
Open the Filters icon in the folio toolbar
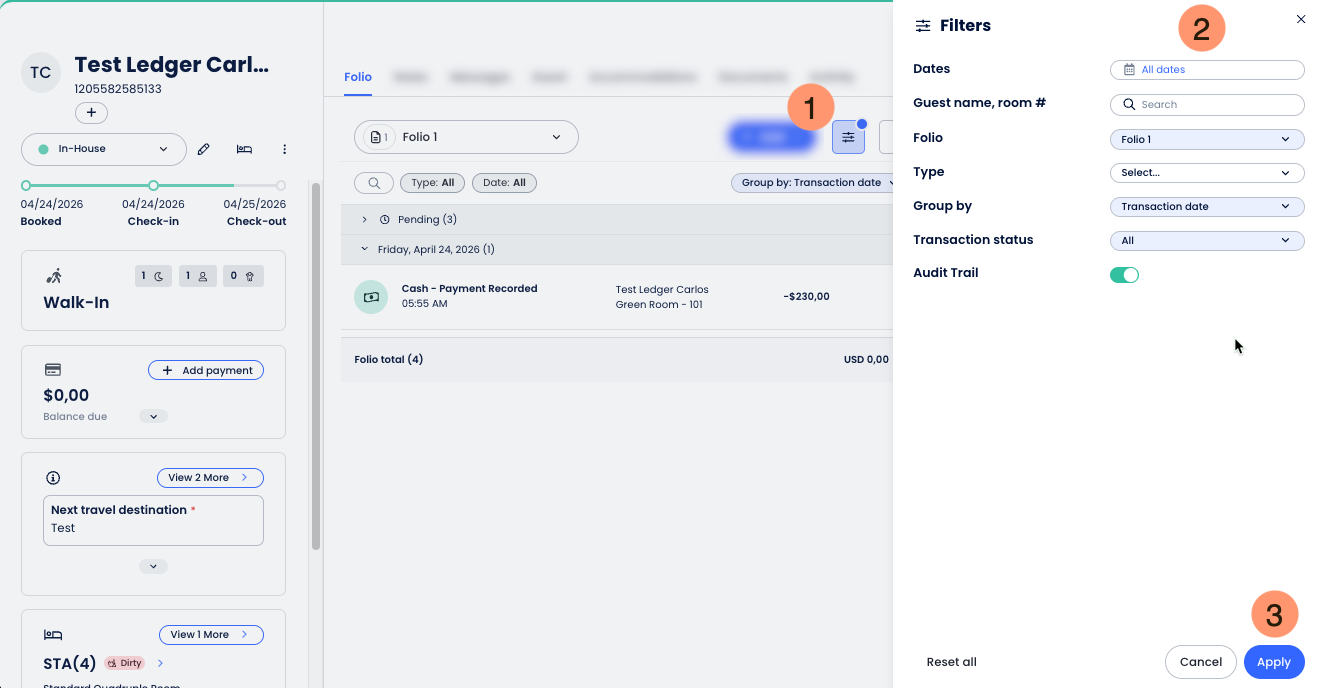tap(848, 137)
